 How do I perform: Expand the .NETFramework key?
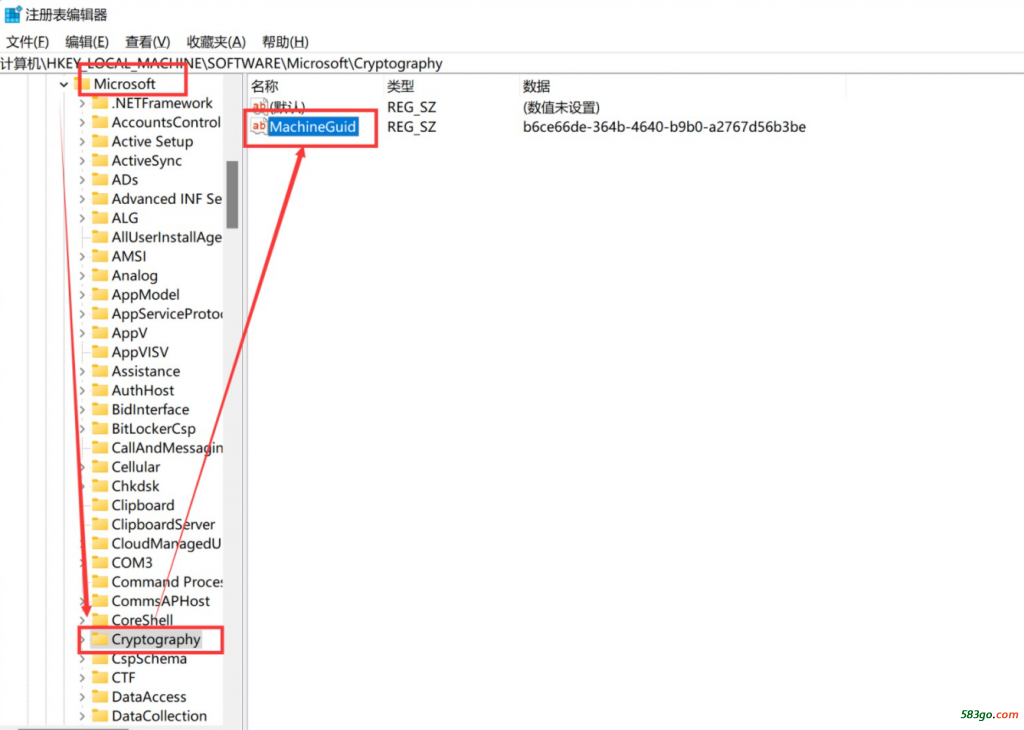[82, 103]
